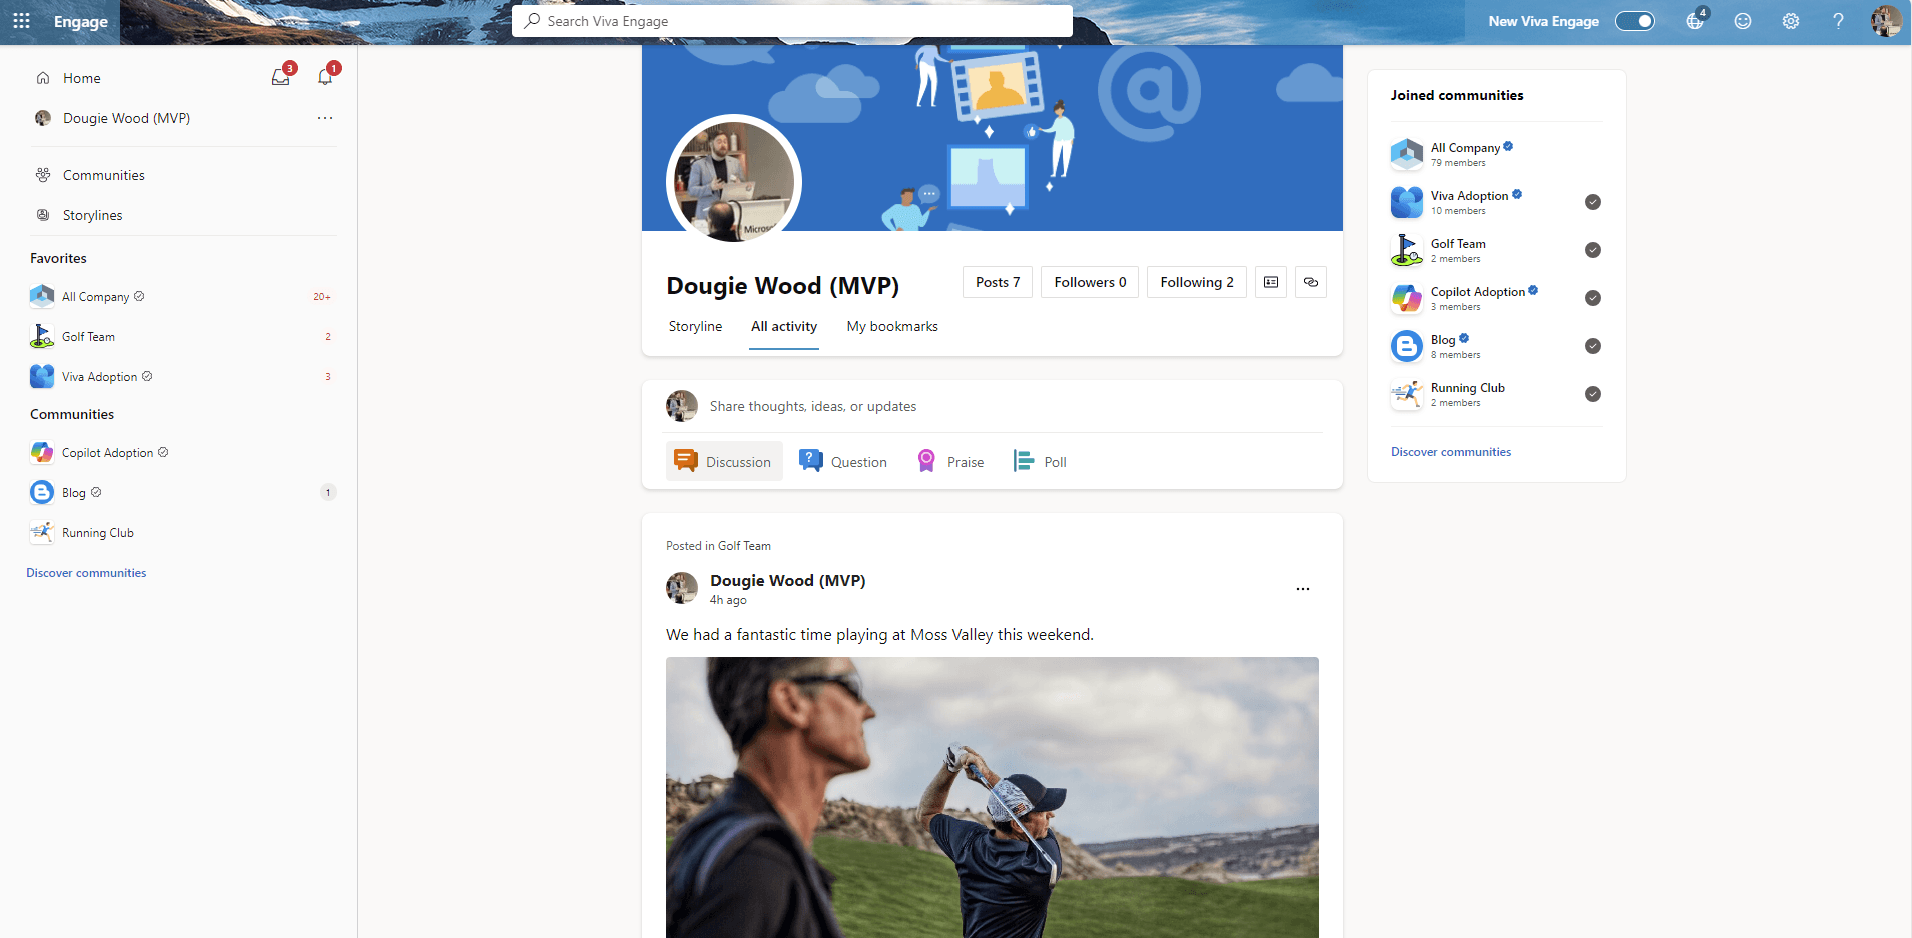
Task: Click the profile card icon button
Action: coord(1271,282)
